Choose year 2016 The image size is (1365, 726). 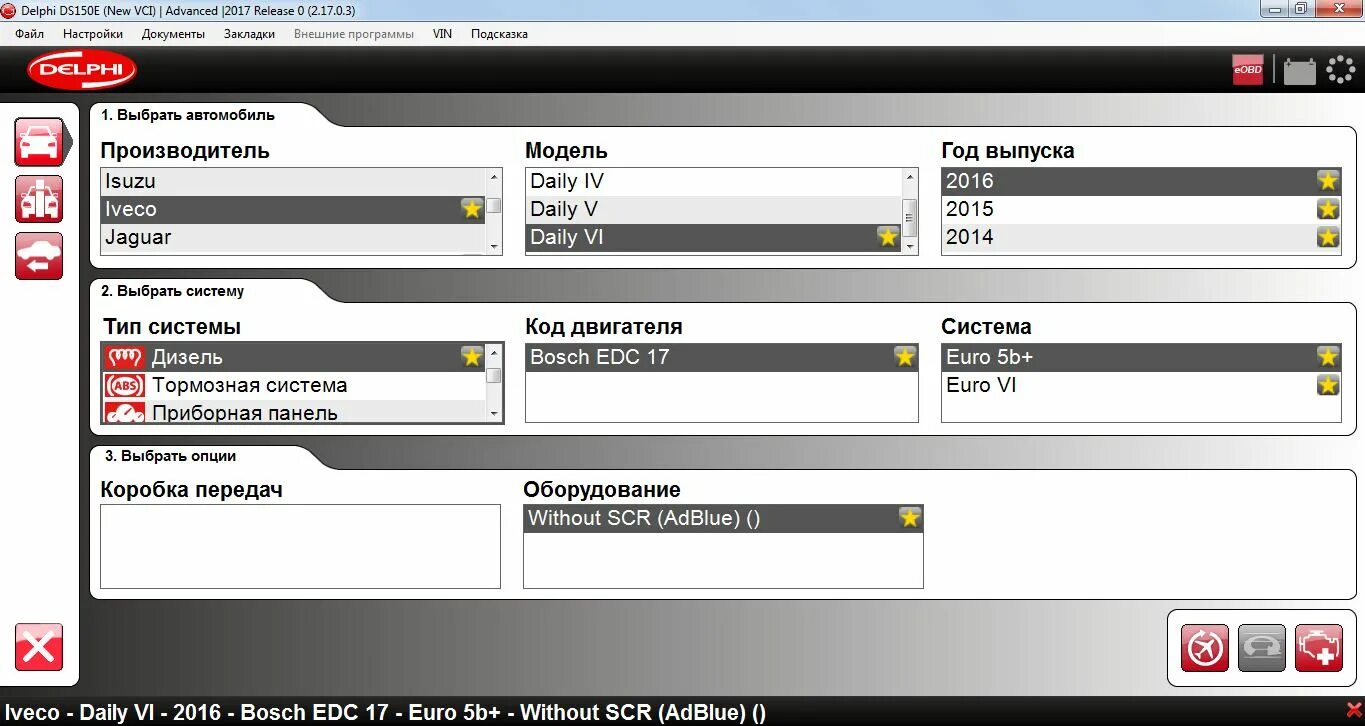coord(1141,181)
